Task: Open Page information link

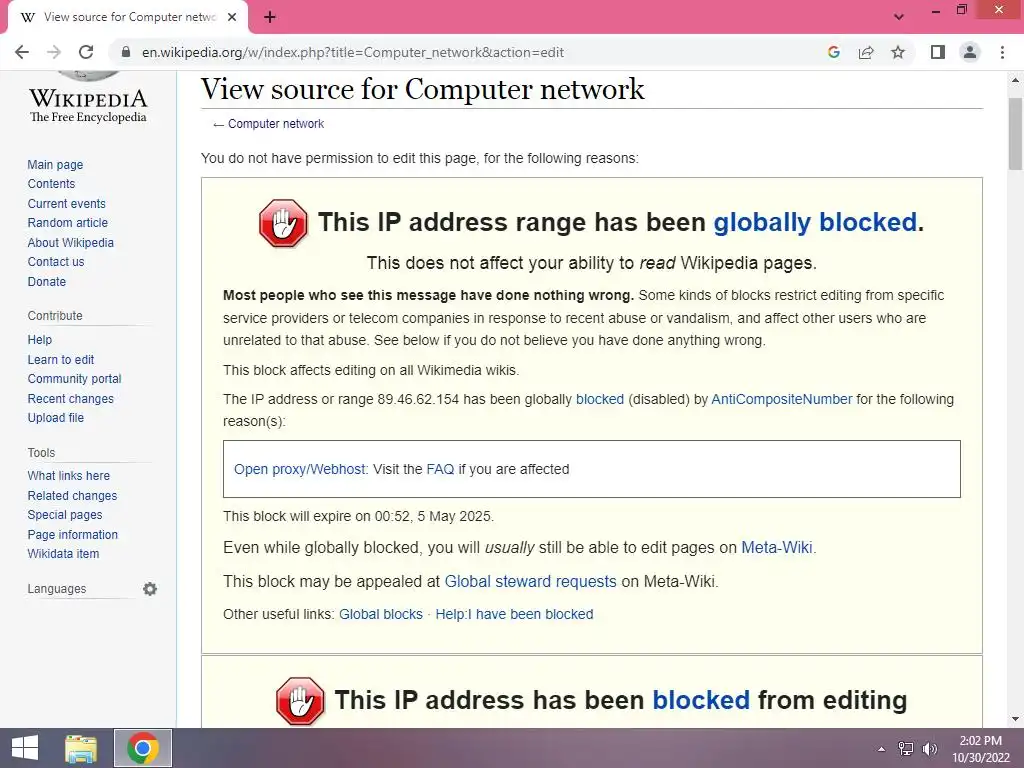Action: [x=72, y=534]
